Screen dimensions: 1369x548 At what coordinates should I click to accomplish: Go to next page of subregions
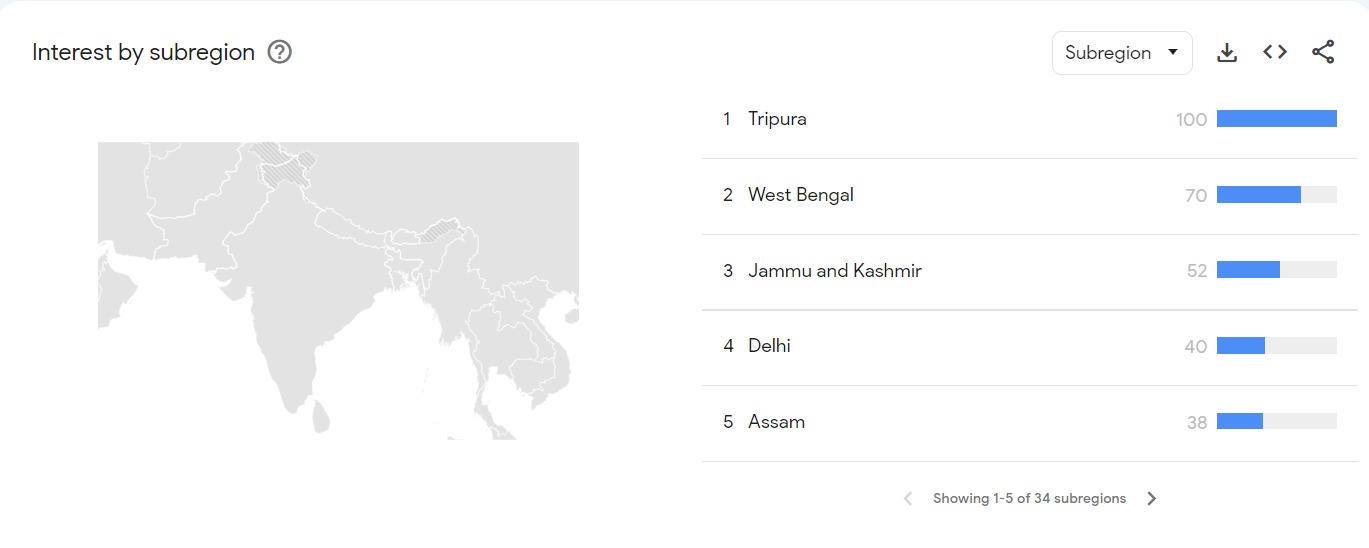1152,498
